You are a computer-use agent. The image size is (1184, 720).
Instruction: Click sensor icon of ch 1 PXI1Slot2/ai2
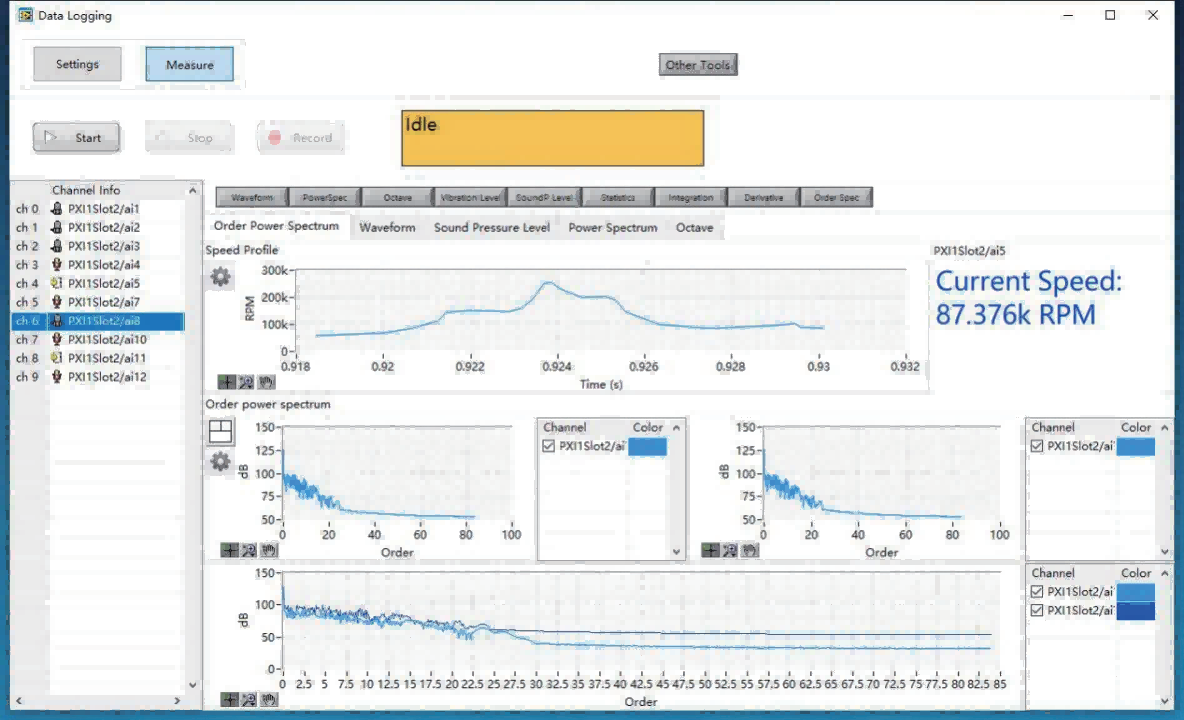57,227
